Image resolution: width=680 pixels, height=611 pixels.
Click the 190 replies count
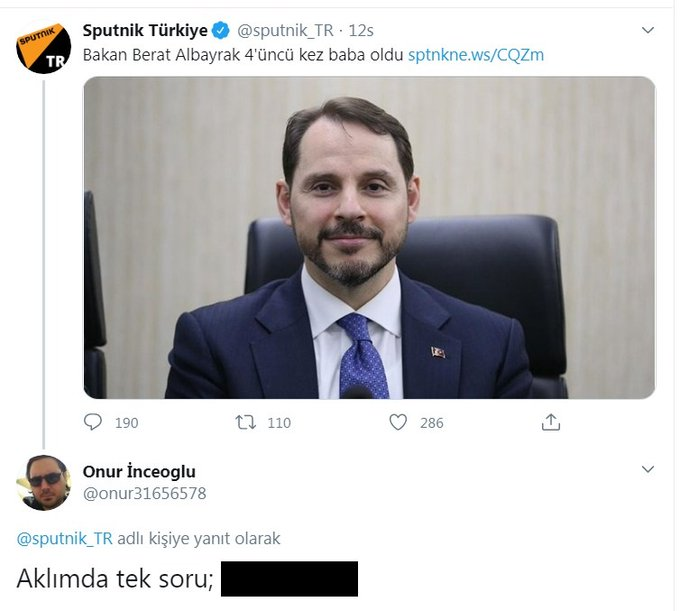126,423
